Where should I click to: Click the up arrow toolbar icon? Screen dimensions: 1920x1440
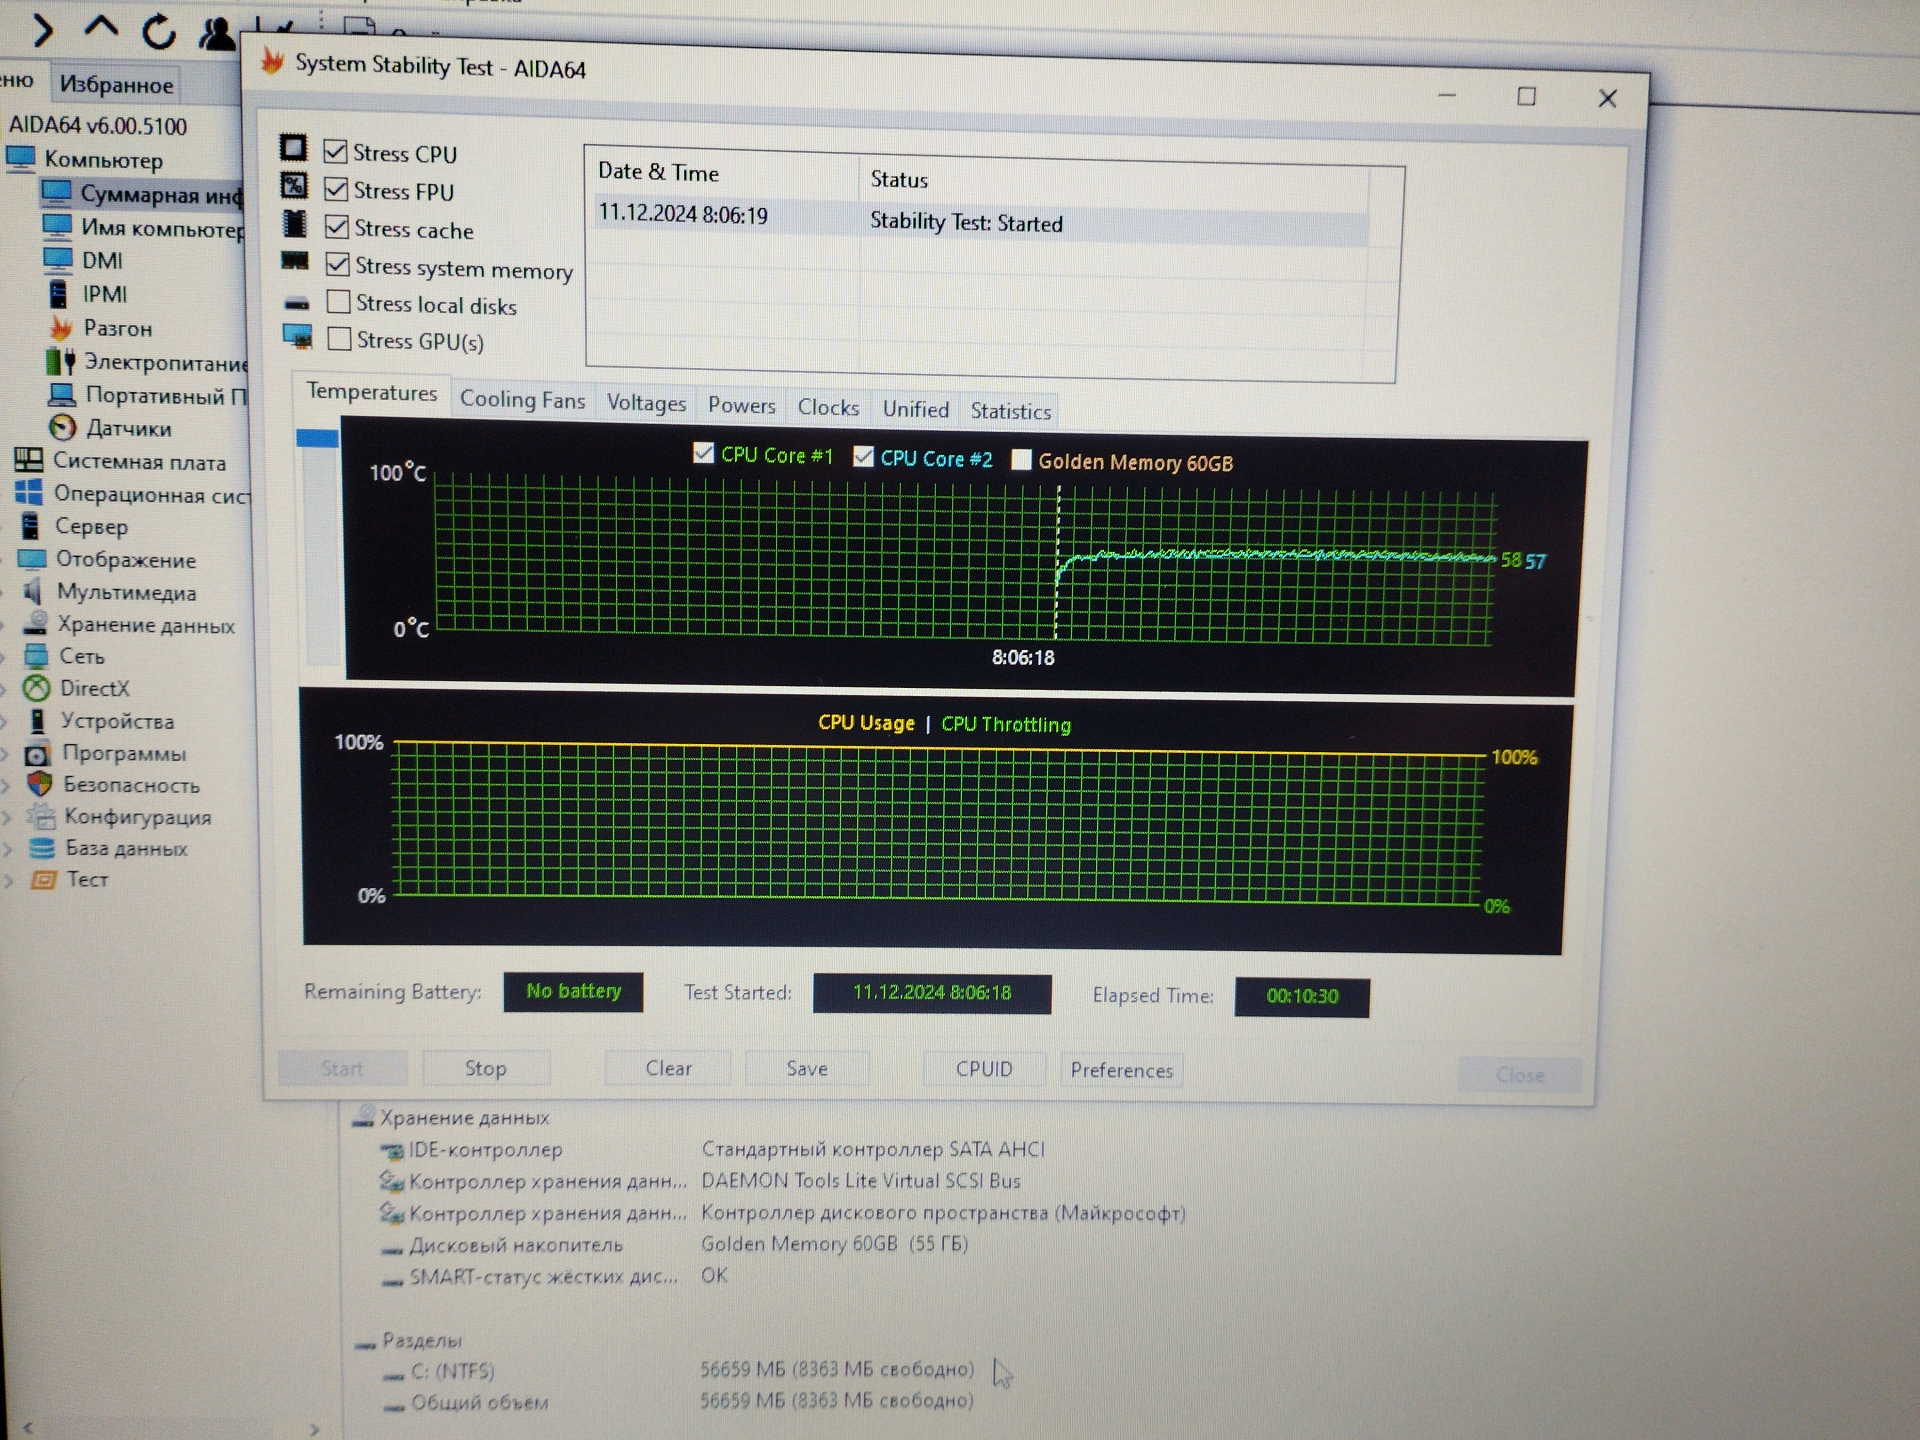tap(100, 27)
